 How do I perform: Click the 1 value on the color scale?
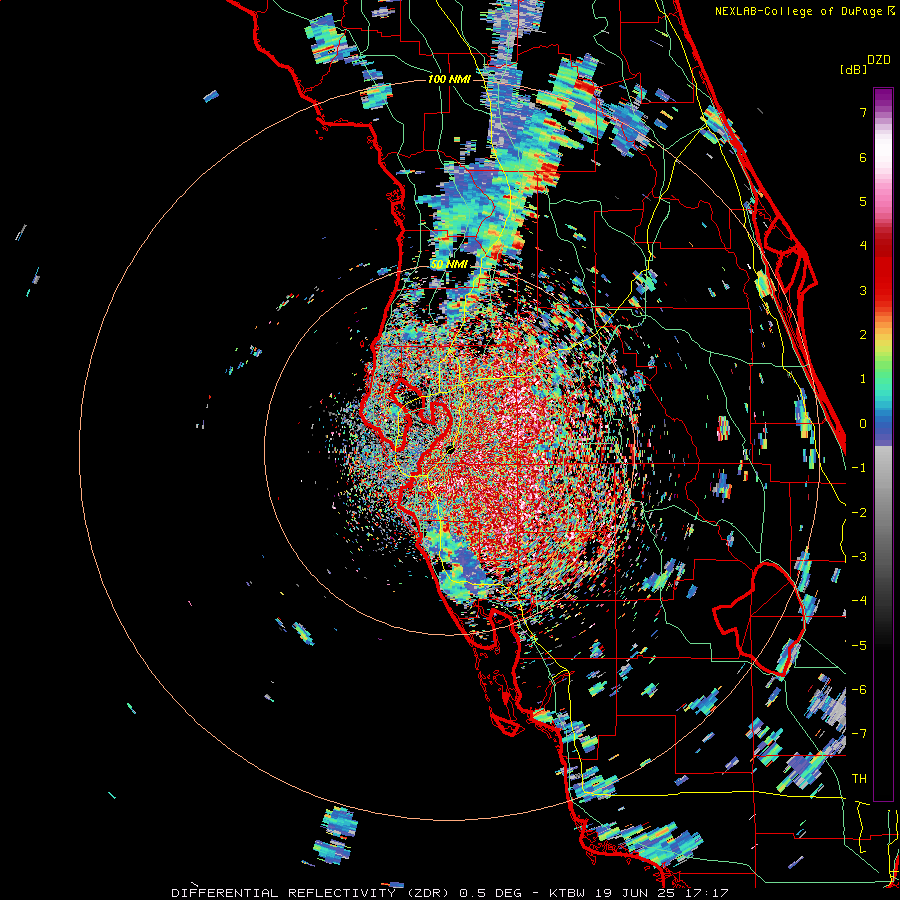(863, 379)
